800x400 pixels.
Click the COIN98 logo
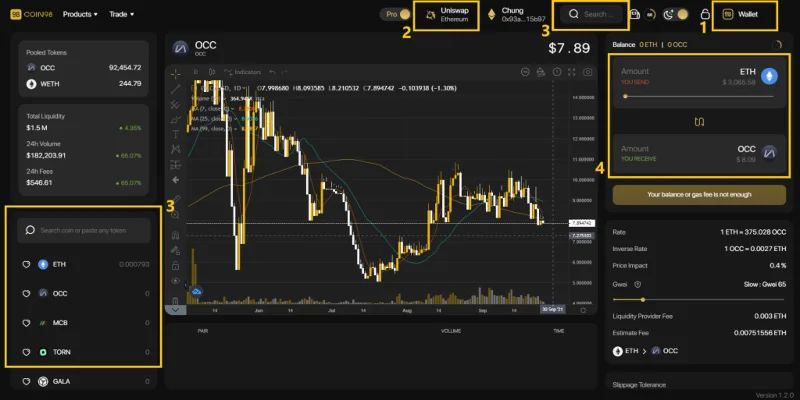click(32, 14)
